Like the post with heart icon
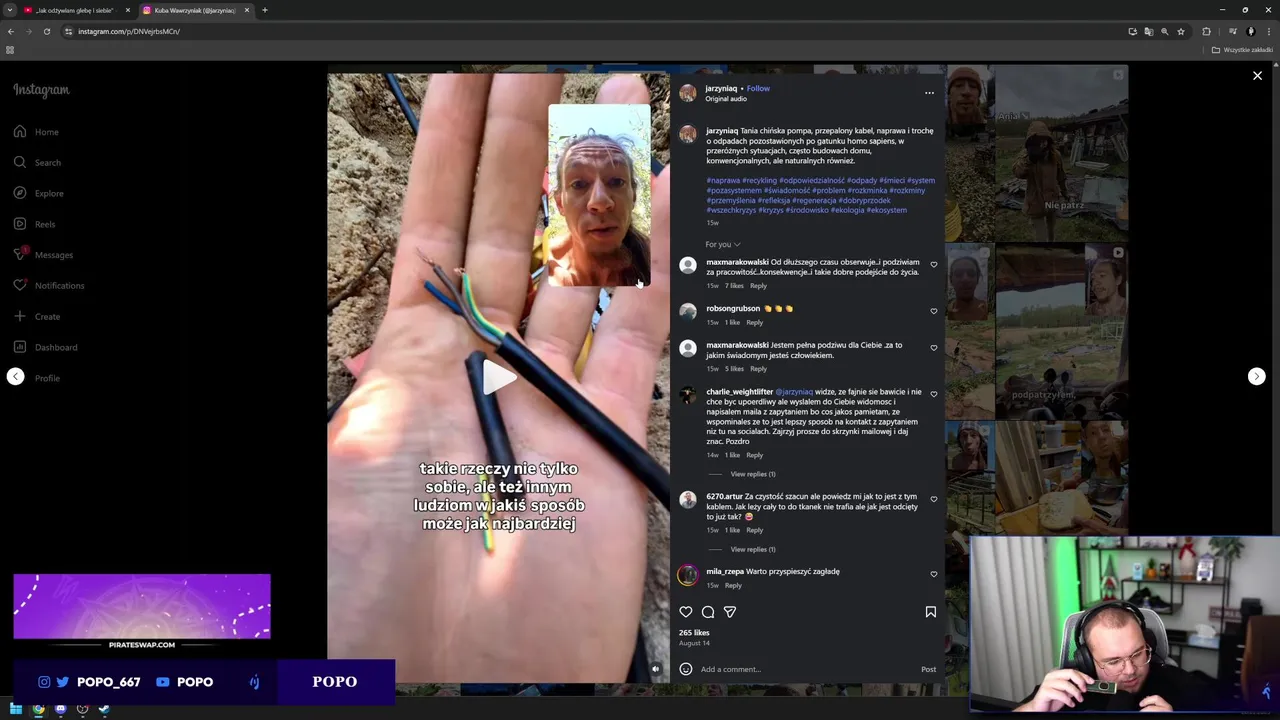Viewport: 1280px width, 720px height. pos(686,612)
